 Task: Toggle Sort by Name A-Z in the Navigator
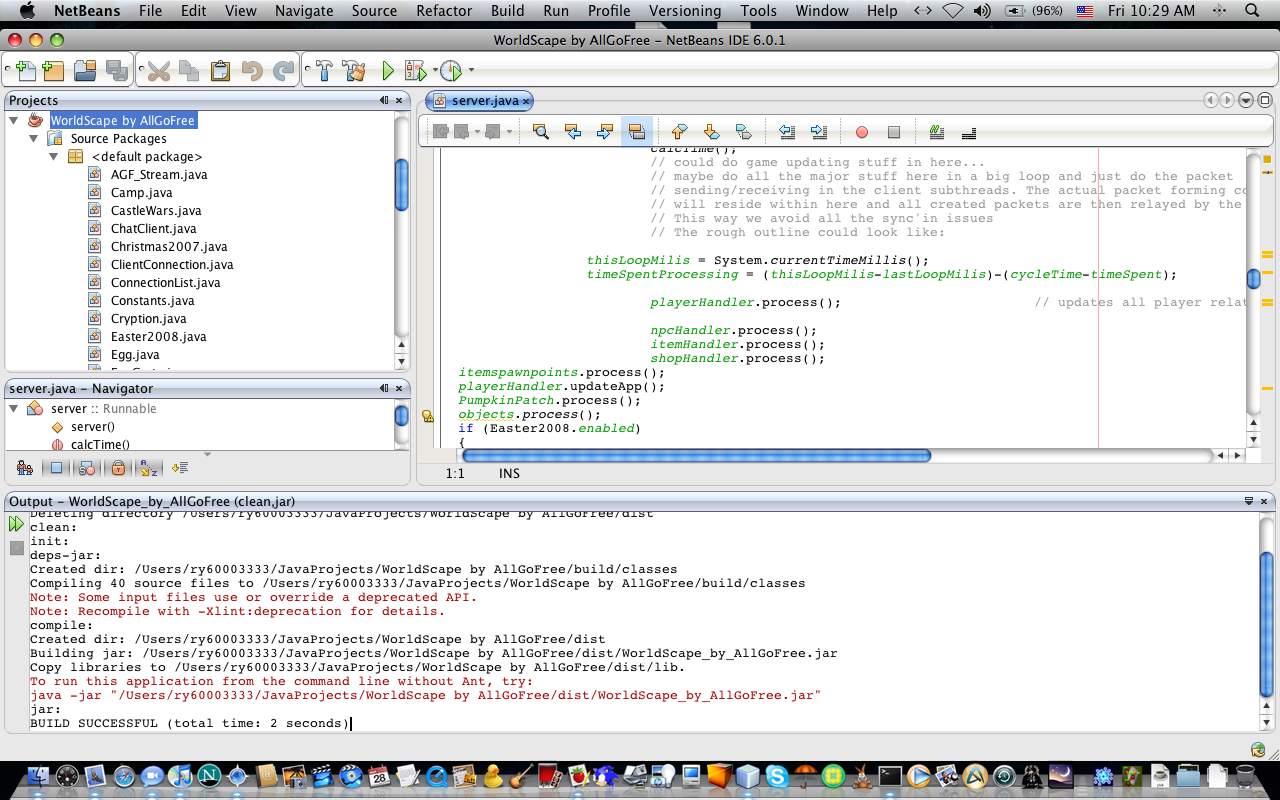pos(149,467)
